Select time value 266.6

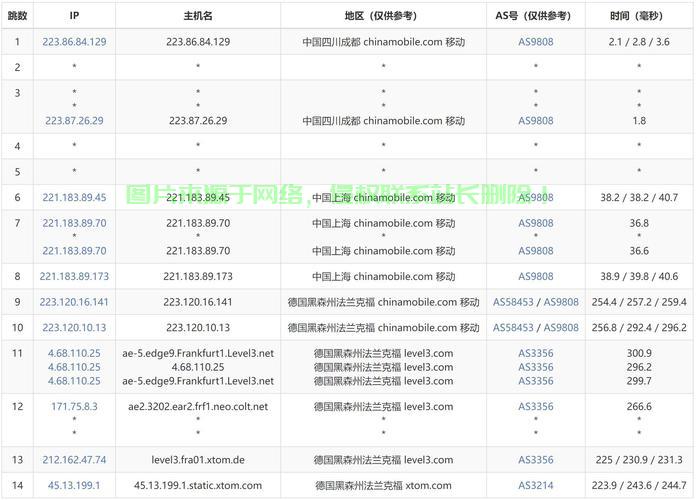click(x=639, y=406)
